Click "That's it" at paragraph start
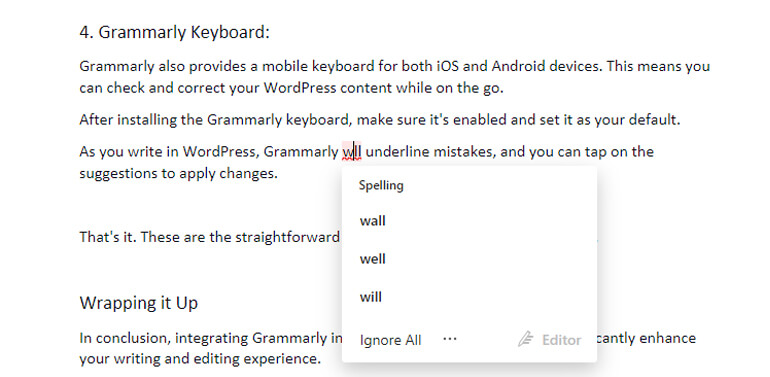770x377 pixels. coord(108,237)
